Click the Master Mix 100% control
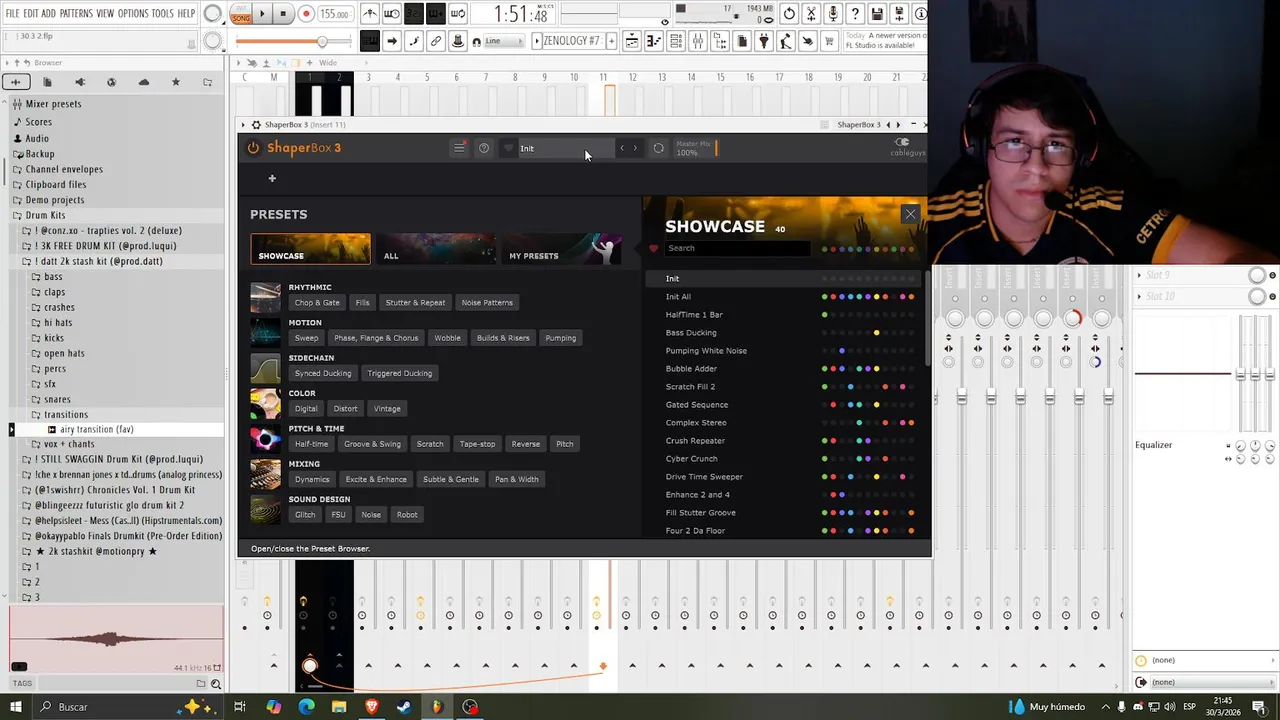1280x720 pixels. (695, 148)
